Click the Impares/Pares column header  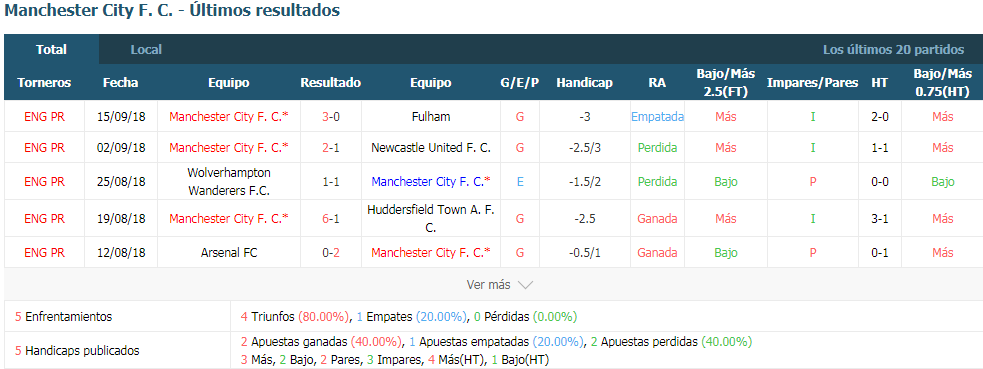(812, 83)
